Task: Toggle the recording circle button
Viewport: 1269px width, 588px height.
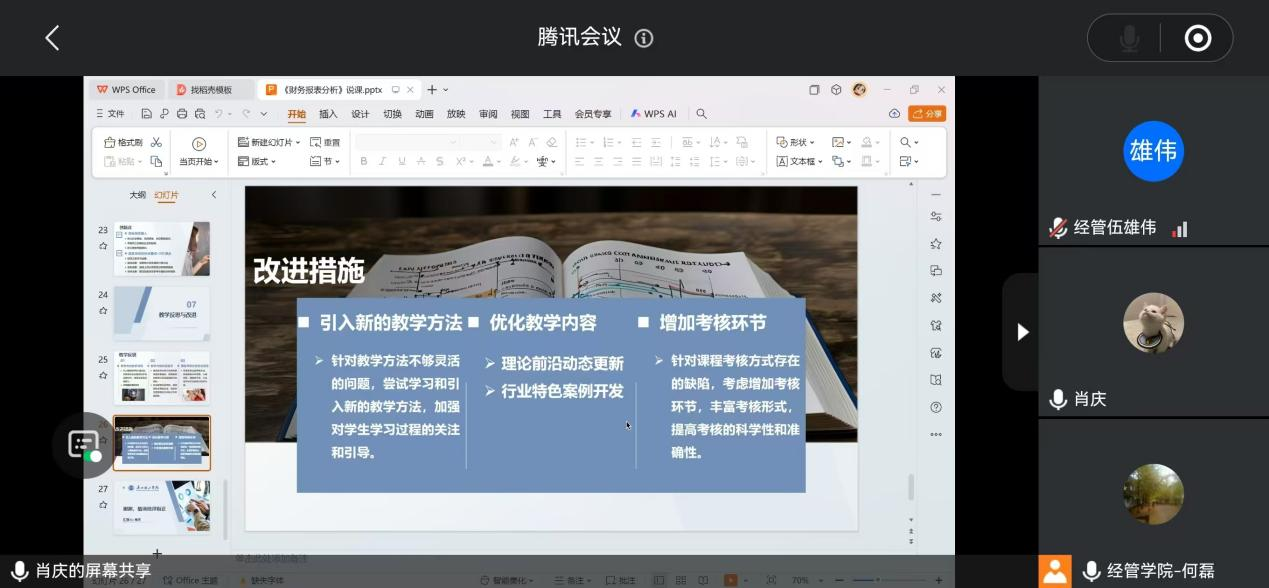Action: 1197,38
